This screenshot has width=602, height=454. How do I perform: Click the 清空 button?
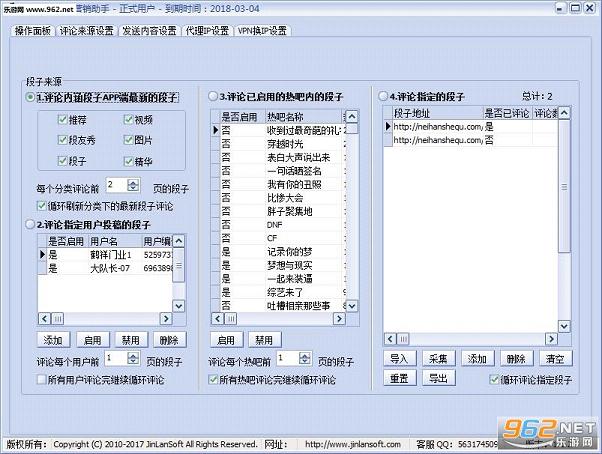click(x=556, y=359)
